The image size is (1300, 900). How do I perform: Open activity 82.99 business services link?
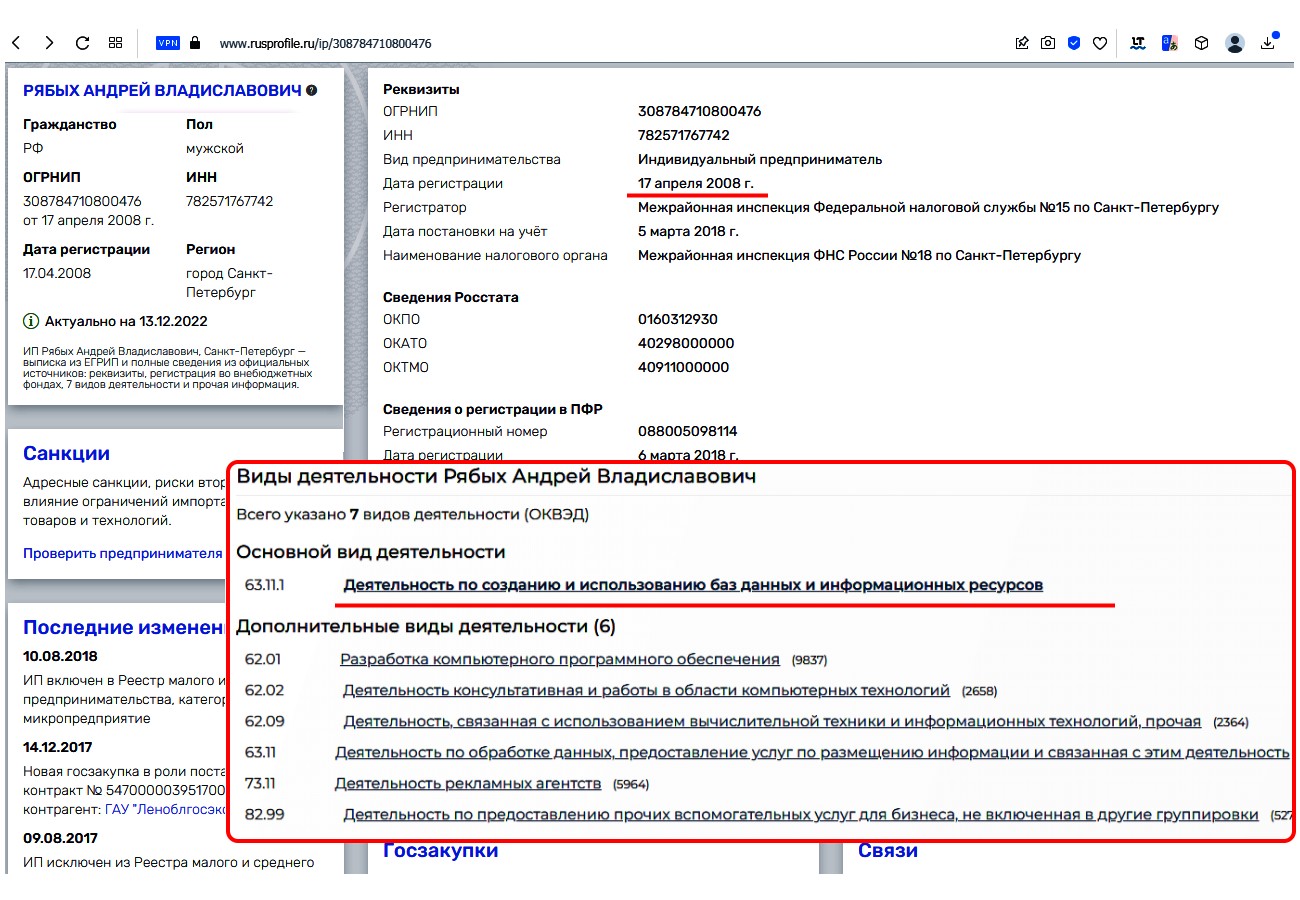coord(800,814)
